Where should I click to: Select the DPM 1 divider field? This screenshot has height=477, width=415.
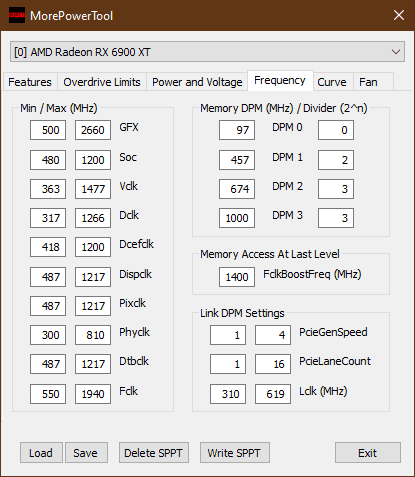tap(336, 160)
